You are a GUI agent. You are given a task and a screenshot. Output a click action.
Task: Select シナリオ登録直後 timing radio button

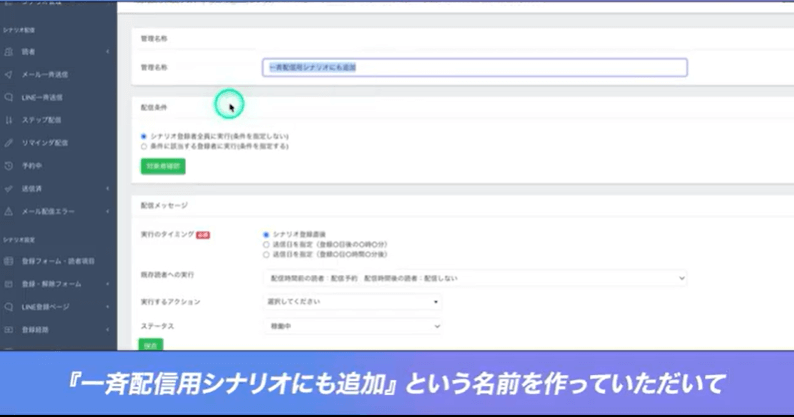pyautogui.click(x=266, y=234)
